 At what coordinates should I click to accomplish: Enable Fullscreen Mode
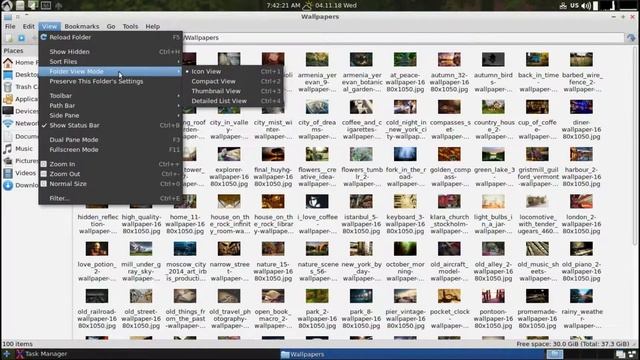(x=110, y=150)
